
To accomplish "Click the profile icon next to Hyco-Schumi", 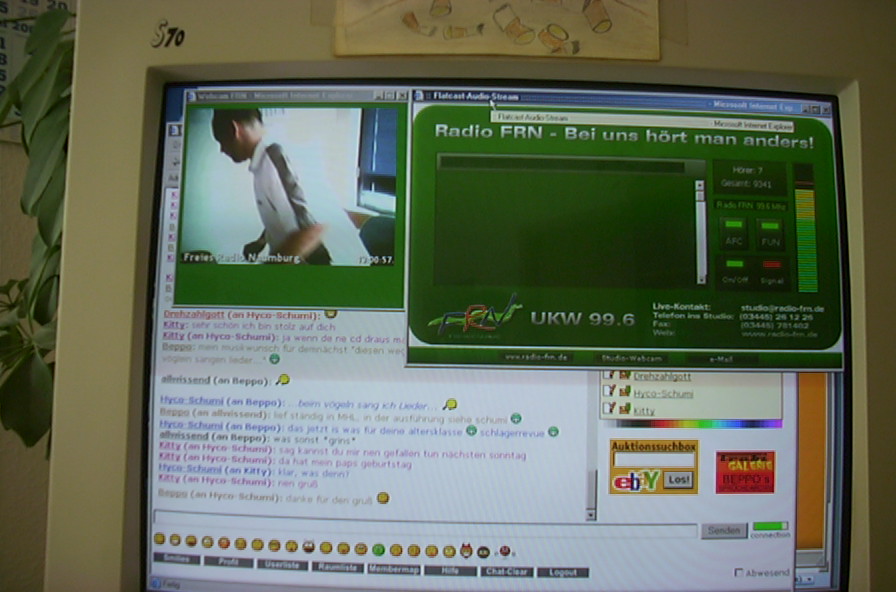I will pyautogui.click(x=623, y=393).
